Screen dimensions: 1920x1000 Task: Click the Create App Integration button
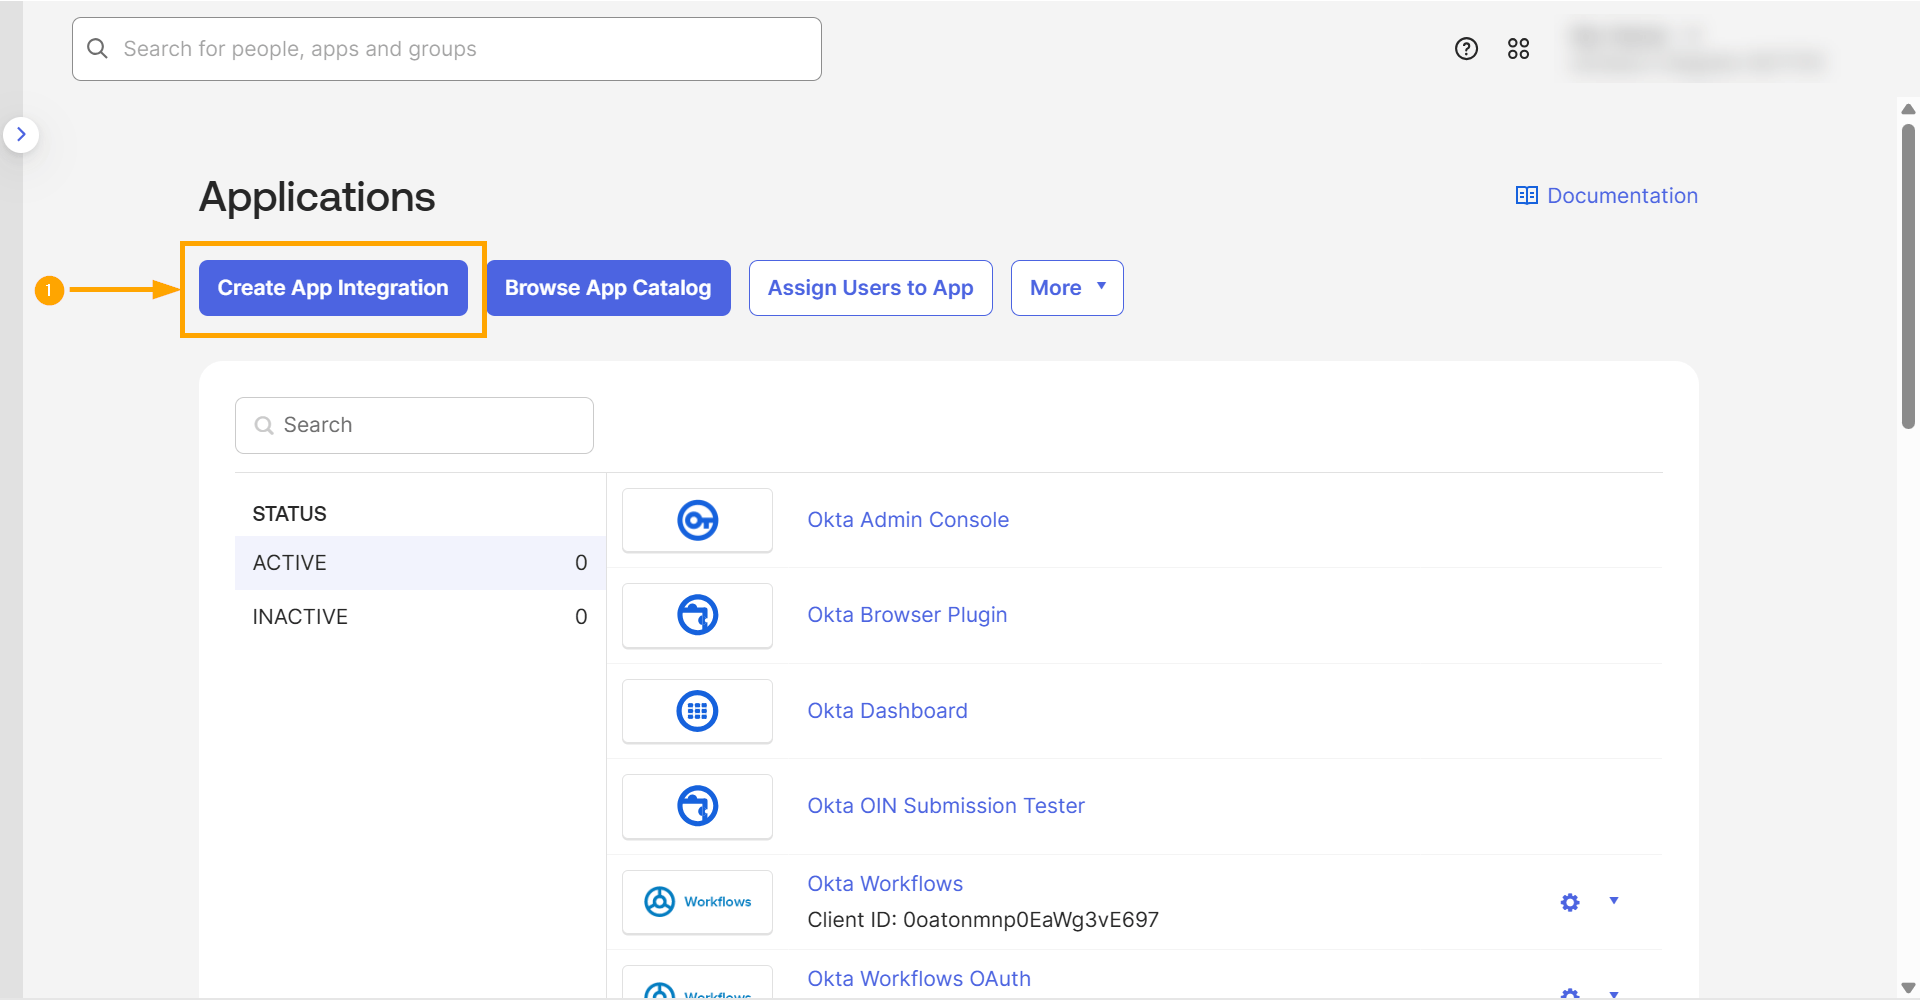click(x=333, y=288)
